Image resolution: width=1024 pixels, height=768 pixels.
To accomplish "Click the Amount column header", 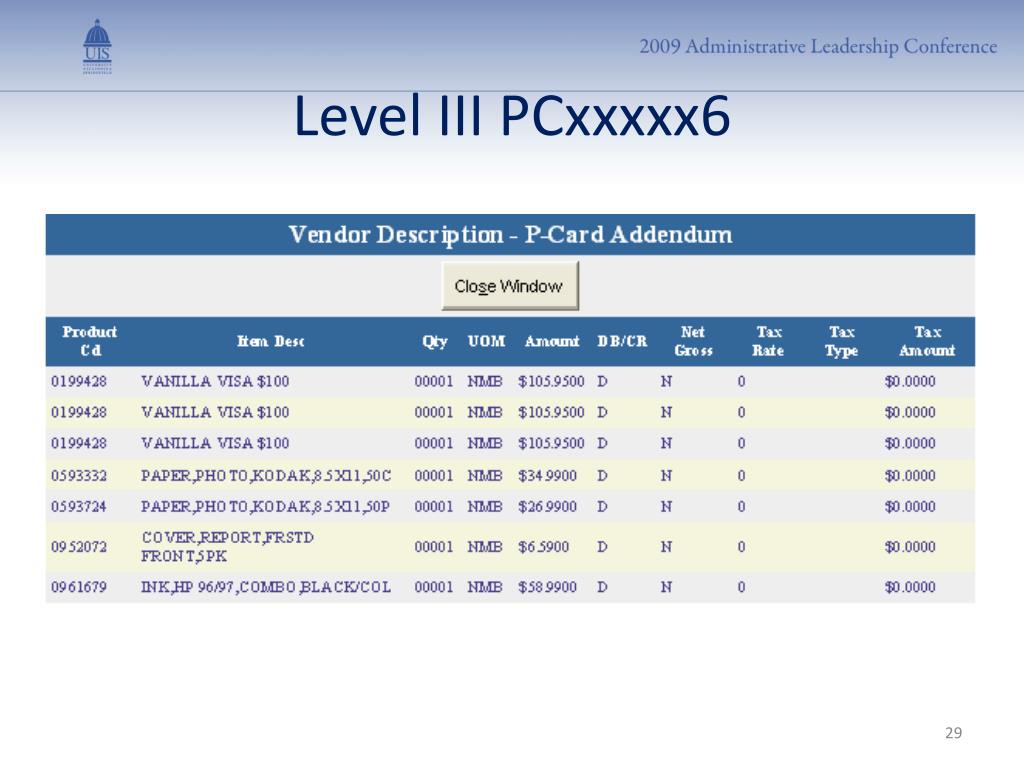I will (552, 341).
